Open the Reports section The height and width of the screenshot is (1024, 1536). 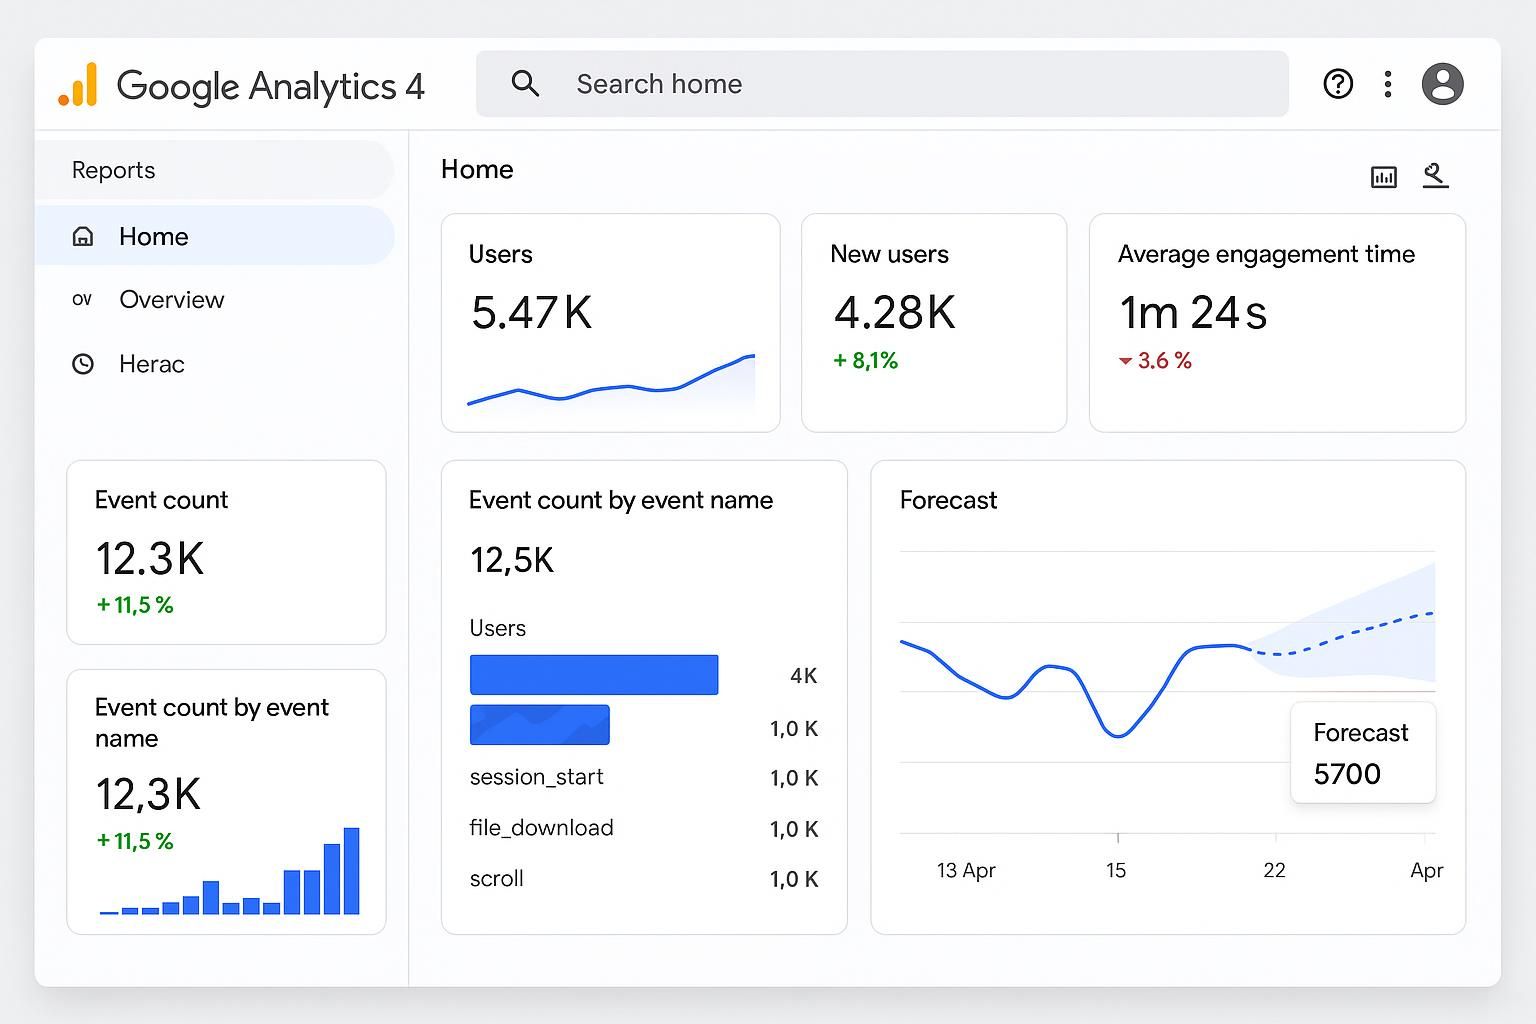pyautogui.click(x=215, y=170)
